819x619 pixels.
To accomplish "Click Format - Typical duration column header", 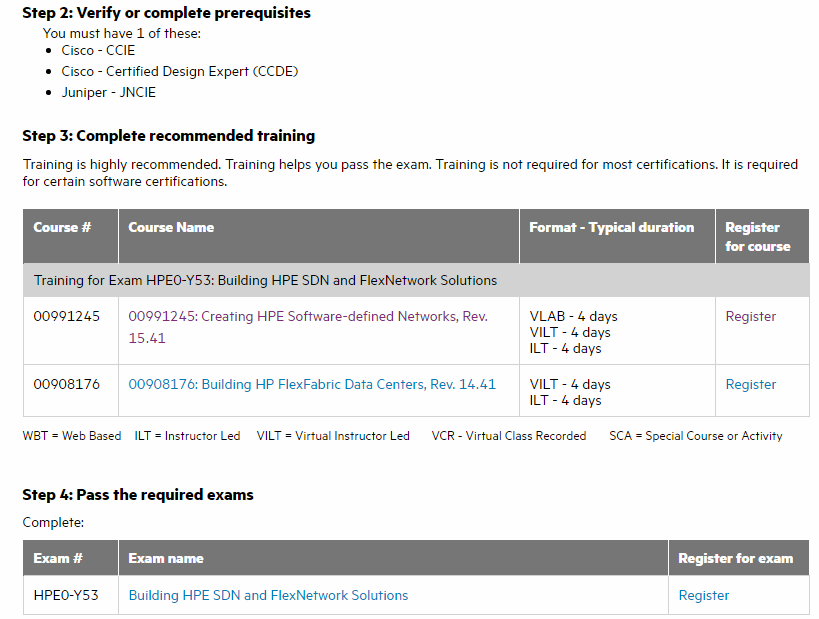I will pos(617,236).
